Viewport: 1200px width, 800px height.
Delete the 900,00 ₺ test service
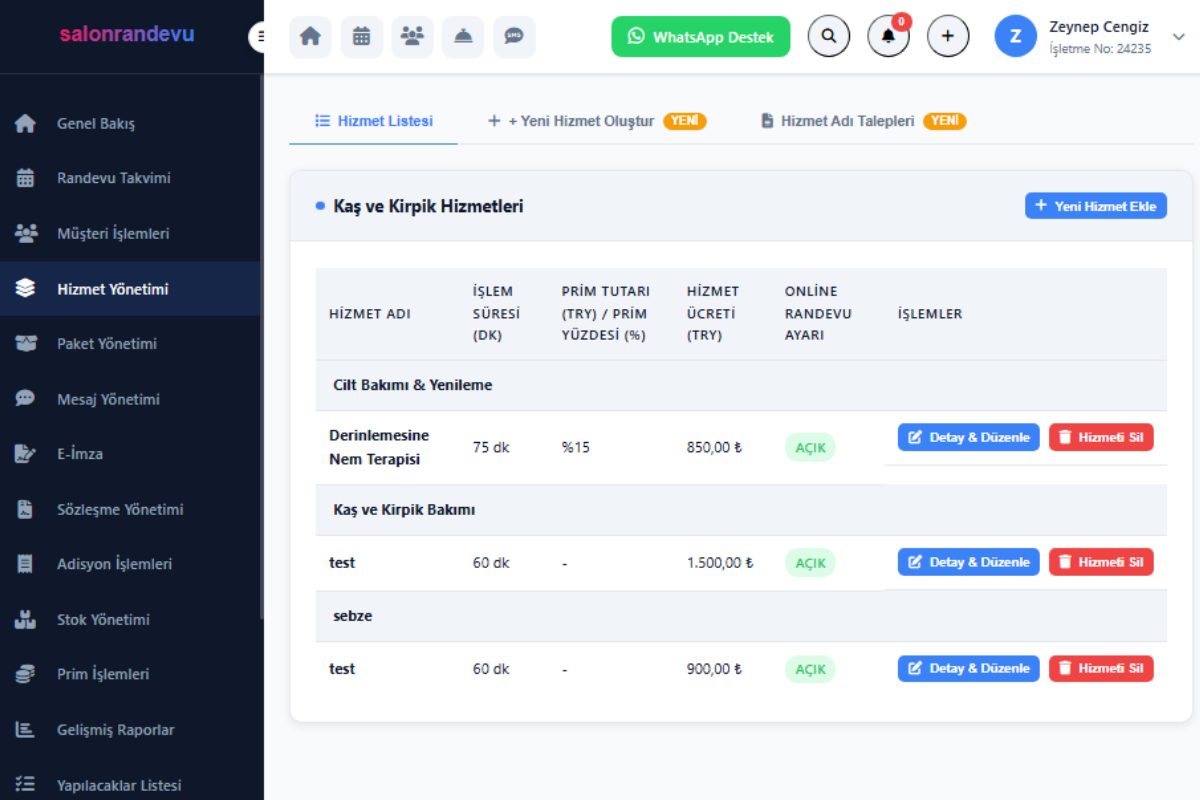click(x=1100, y=668)
